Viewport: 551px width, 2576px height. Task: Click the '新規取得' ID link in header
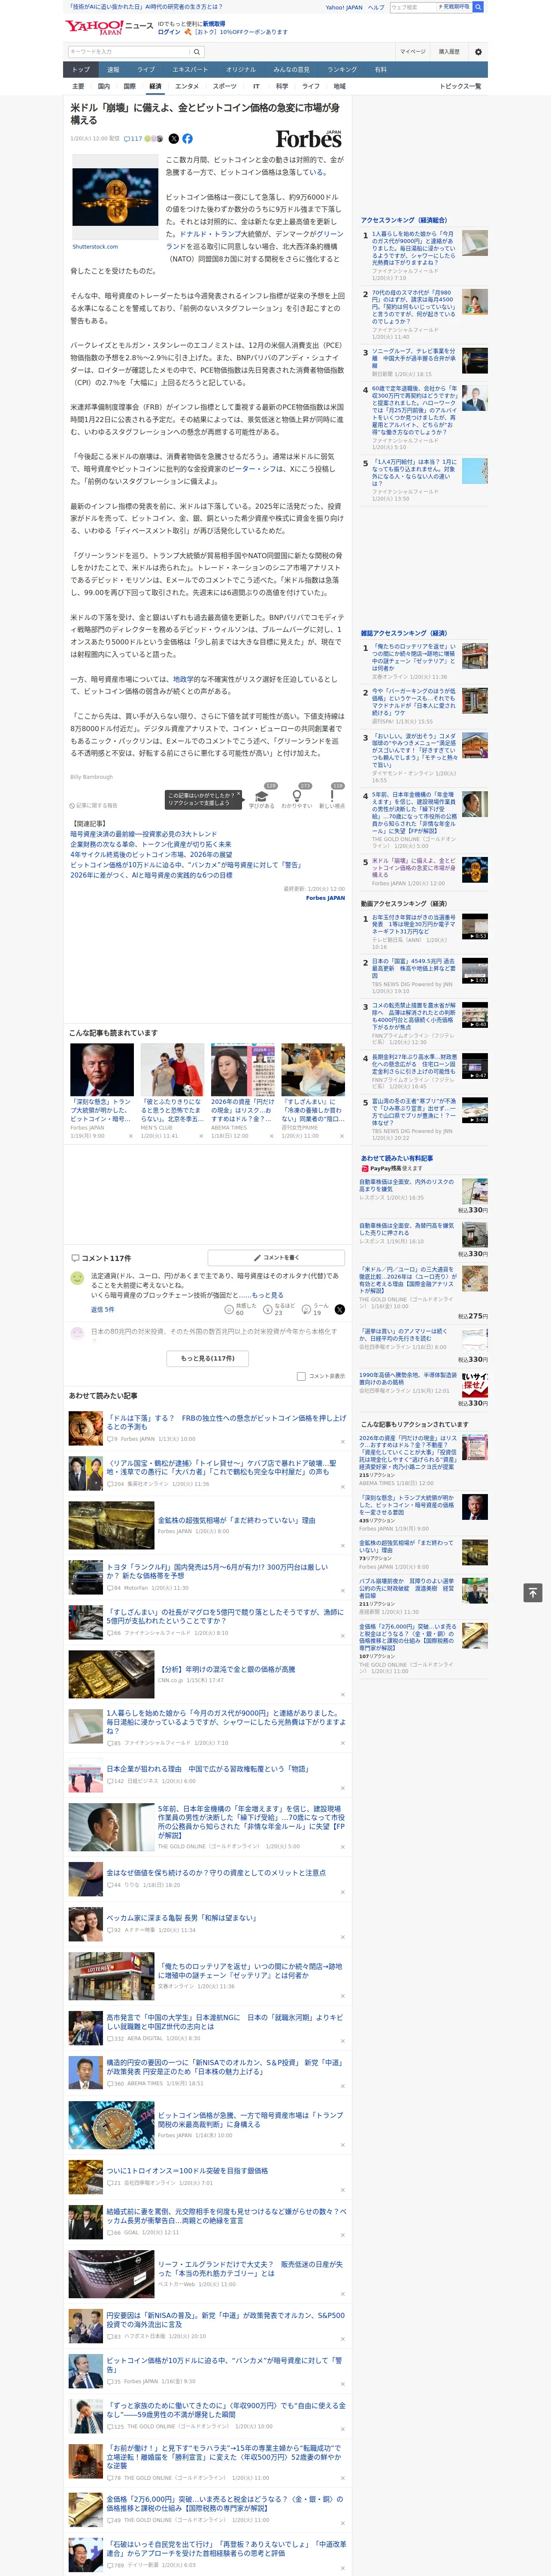[x=214, y=23]
